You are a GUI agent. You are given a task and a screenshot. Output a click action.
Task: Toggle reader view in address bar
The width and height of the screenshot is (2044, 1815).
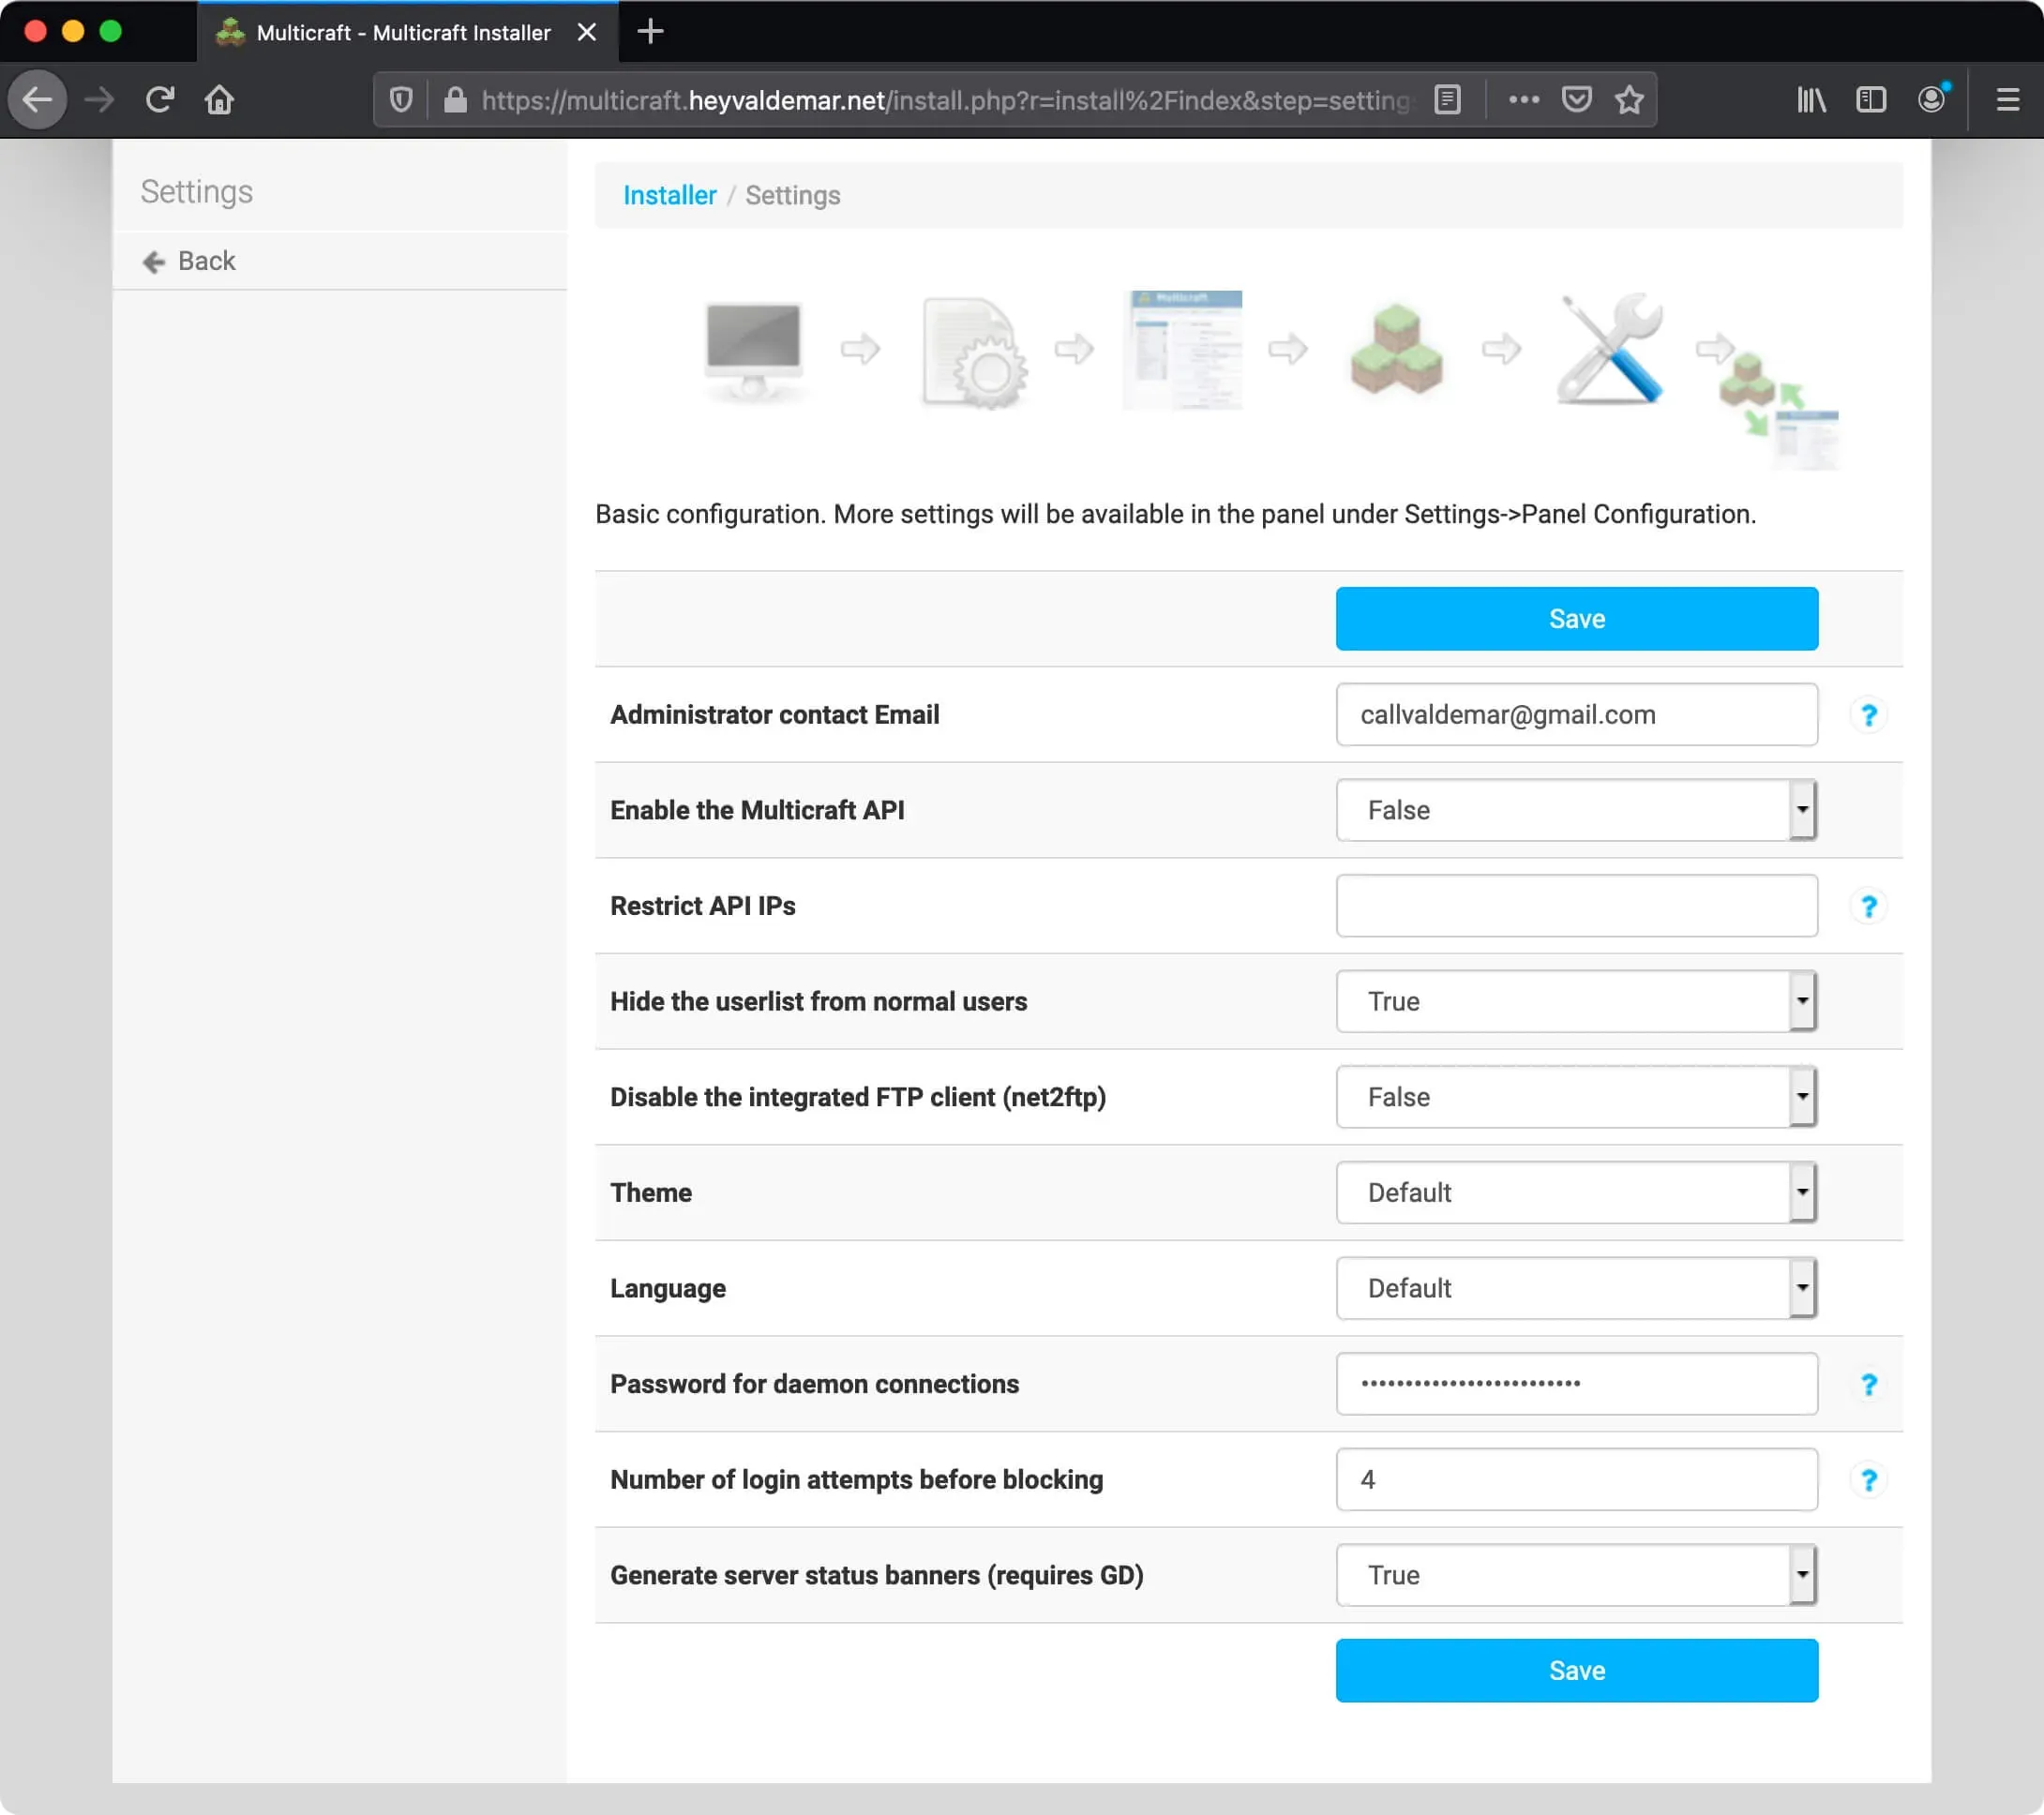[x=1447, y=100]
